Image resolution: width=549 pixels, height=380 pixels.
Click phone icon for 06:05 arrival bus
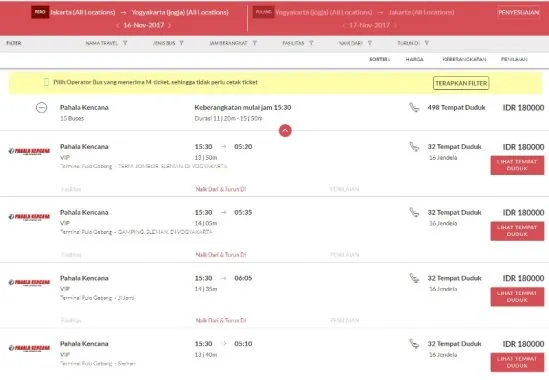(x=414, y=278)
